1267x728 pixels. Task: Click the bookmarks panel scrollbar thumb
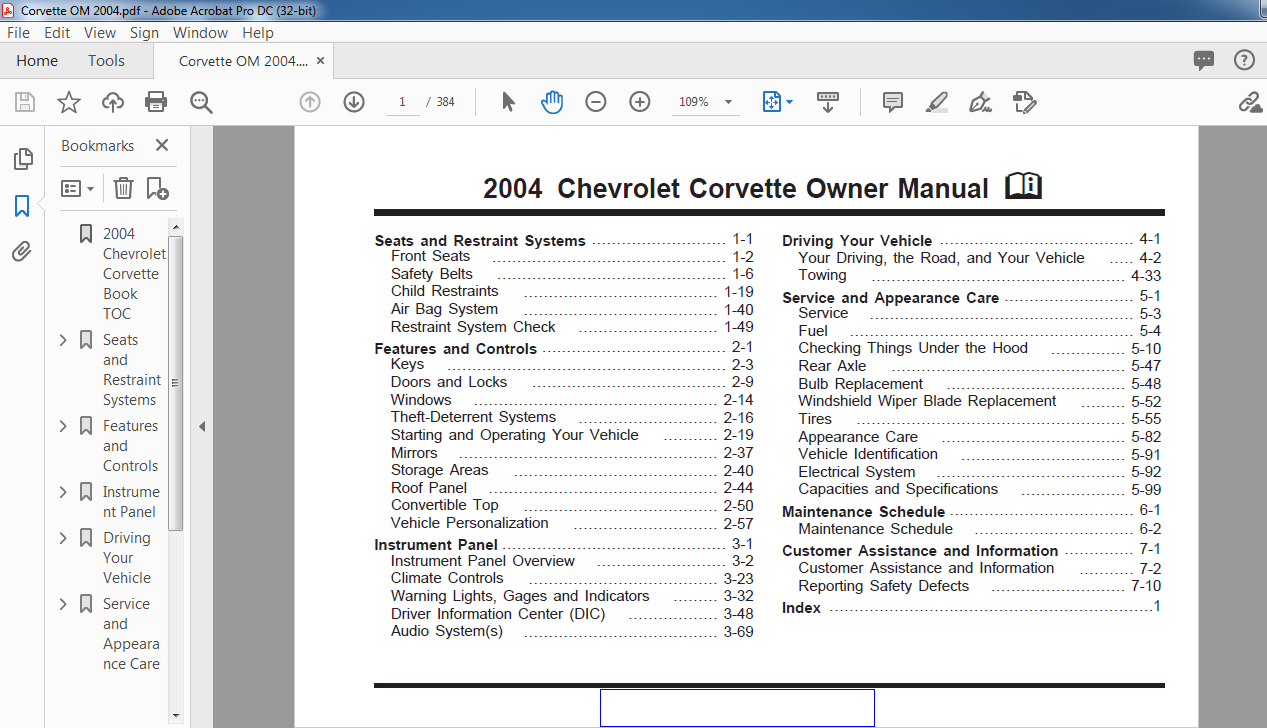176,383
